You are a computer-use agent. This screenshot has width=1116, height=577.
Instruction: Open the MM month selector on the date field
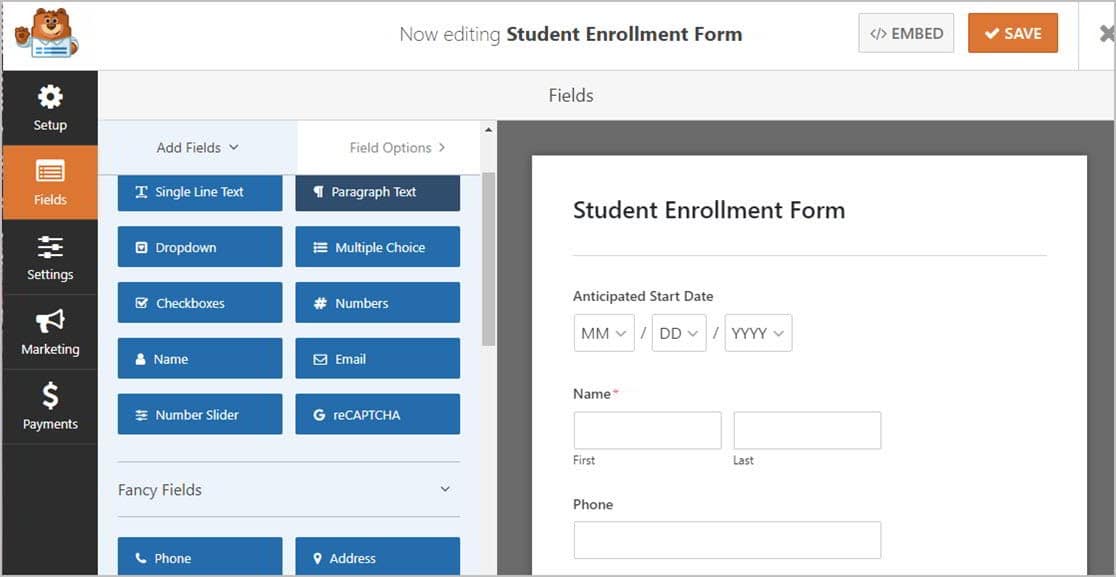tap(603, 332)
